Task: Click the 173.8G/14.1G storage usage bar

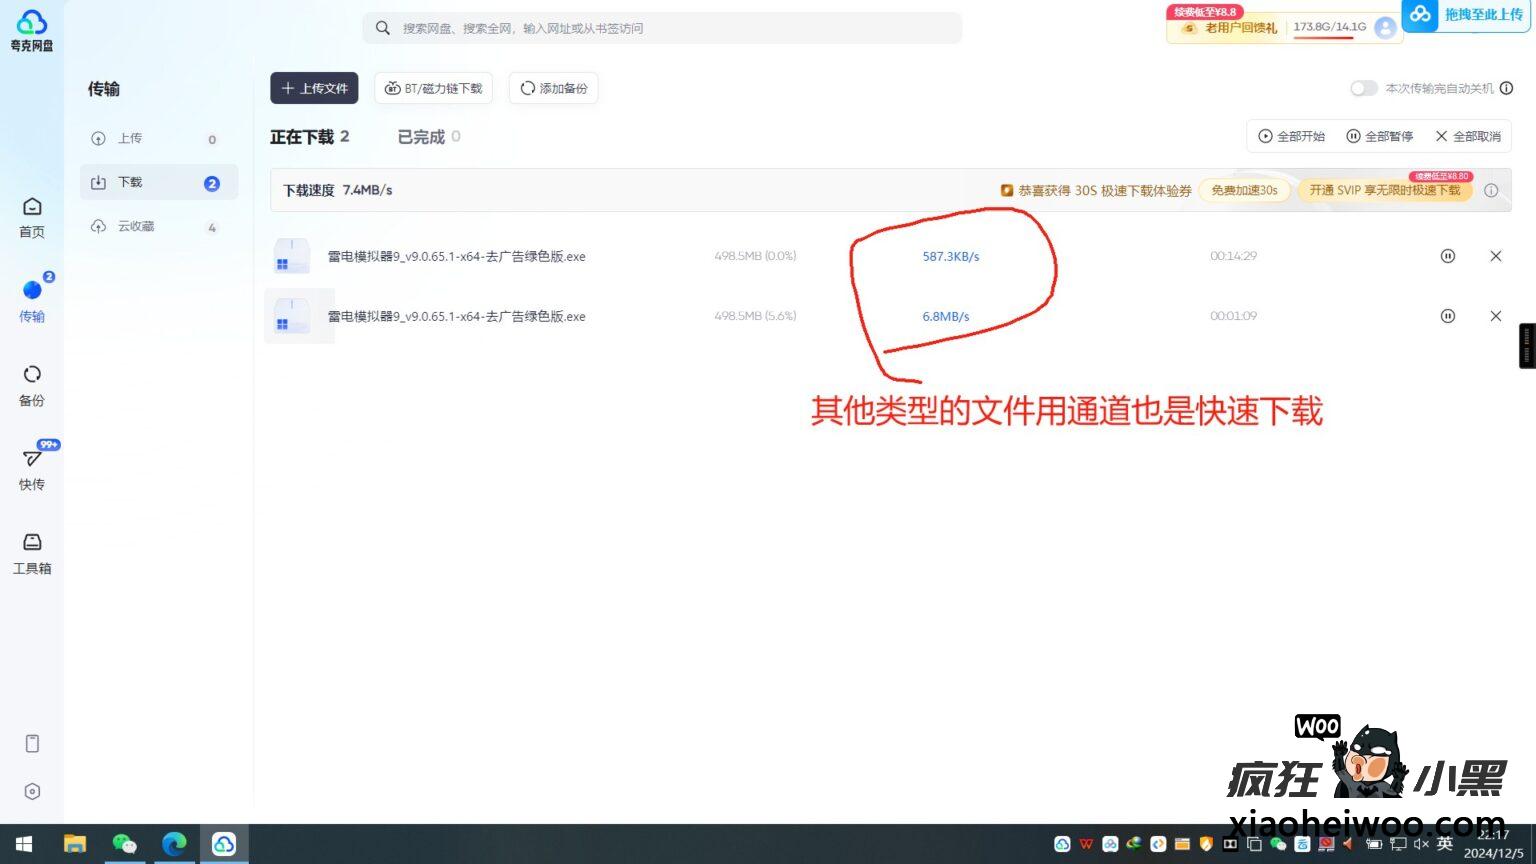Action: 1330,28
